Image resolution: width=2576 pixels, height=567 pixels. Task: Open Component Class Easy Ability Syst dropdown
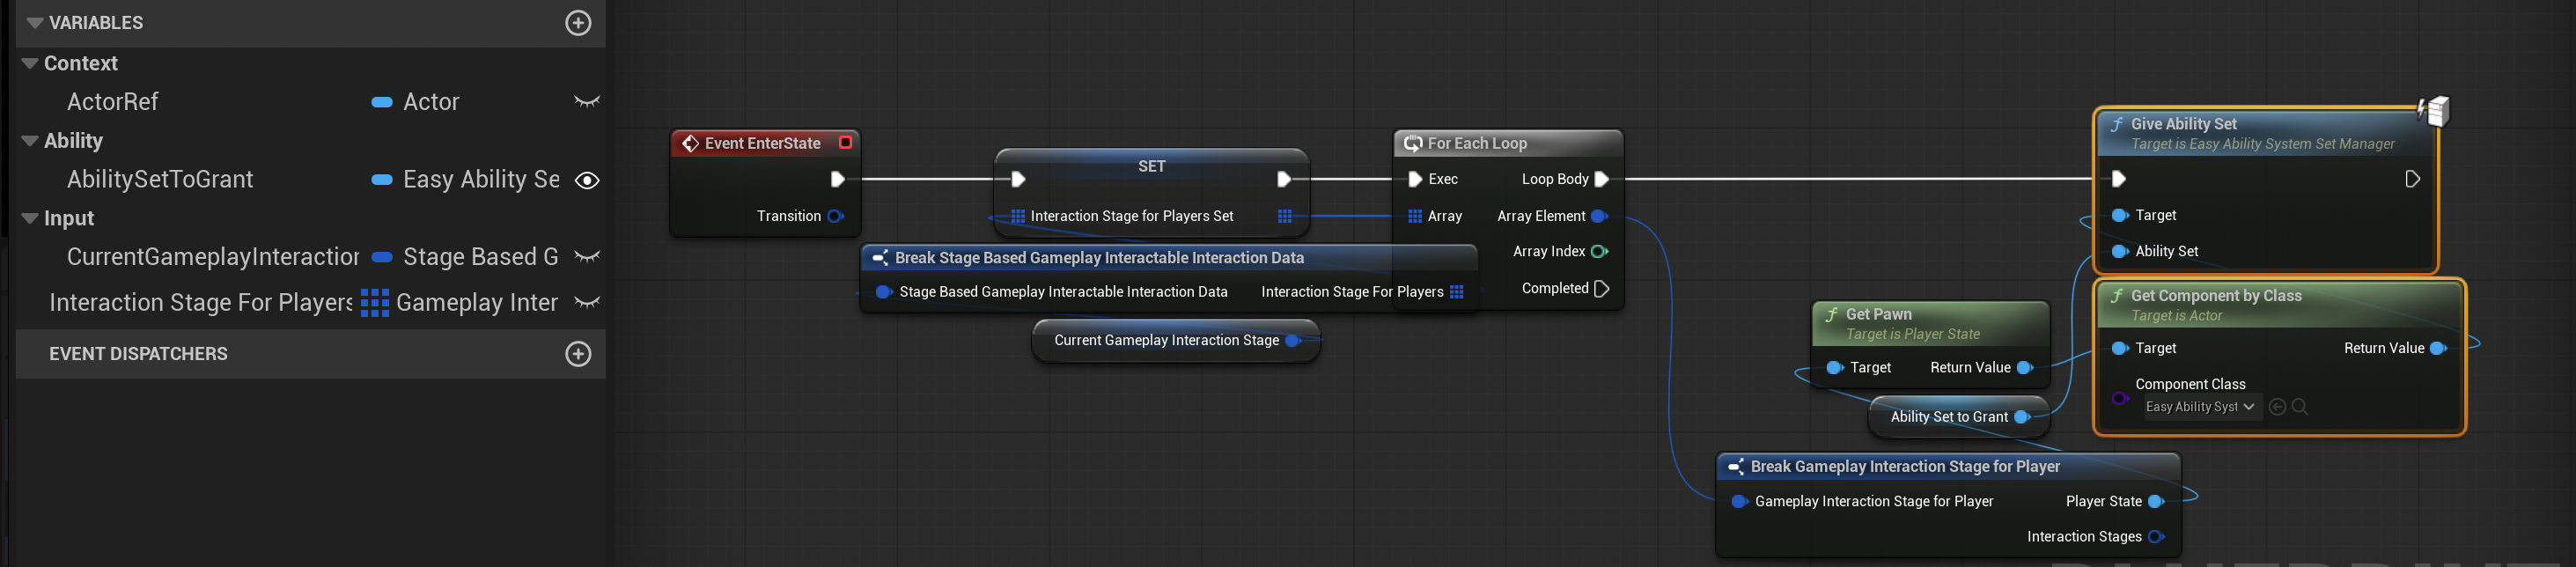click(2200, 407)
